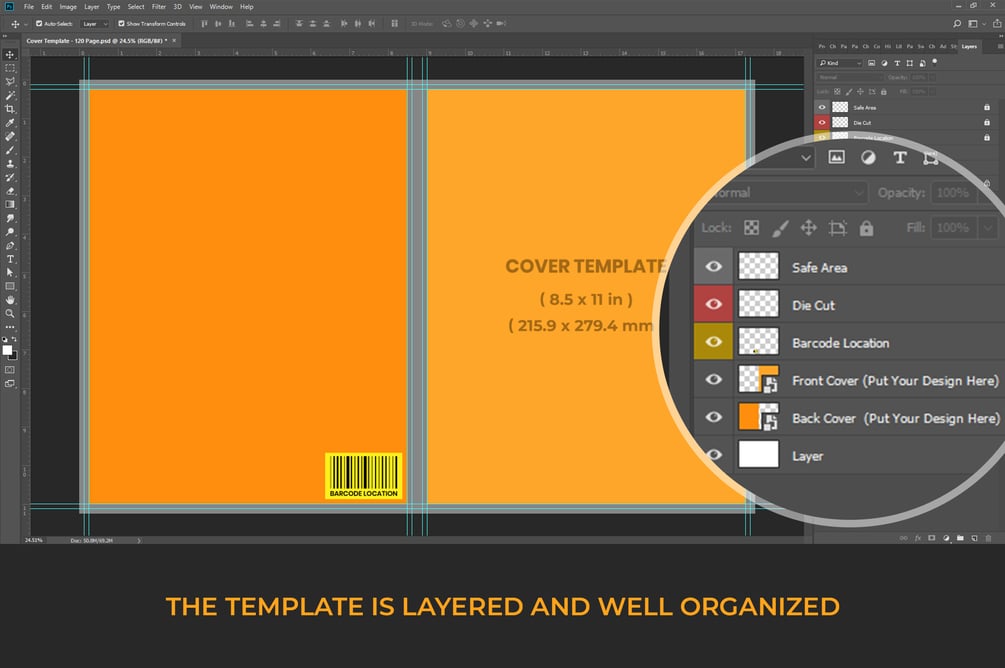Open the Kind filter dropdown
Image resolution: width=1005 pixels, height=668 pixels.
(x=840, y=63)
